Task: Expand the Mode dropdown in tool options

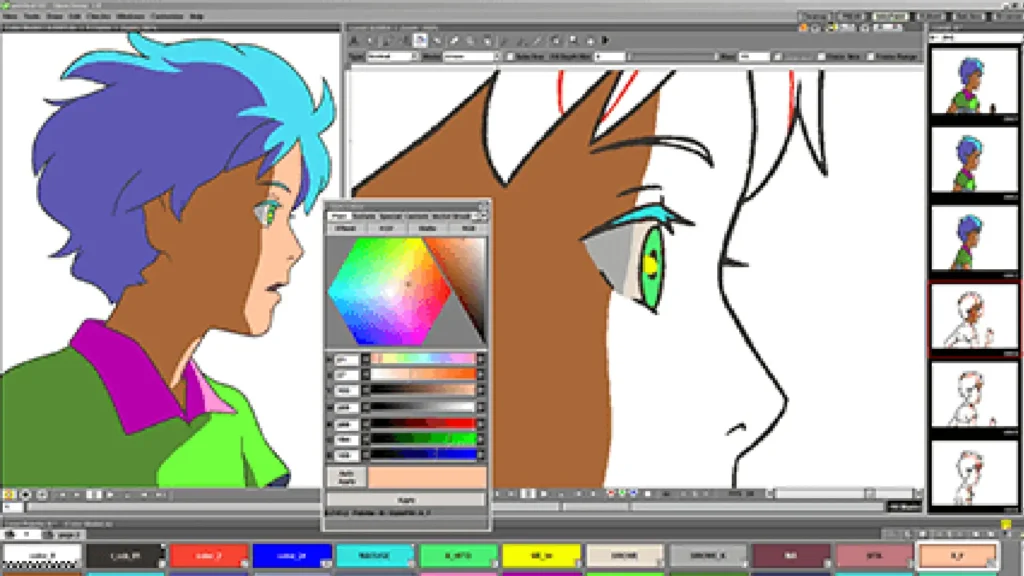Action: [x=470, y=57]
